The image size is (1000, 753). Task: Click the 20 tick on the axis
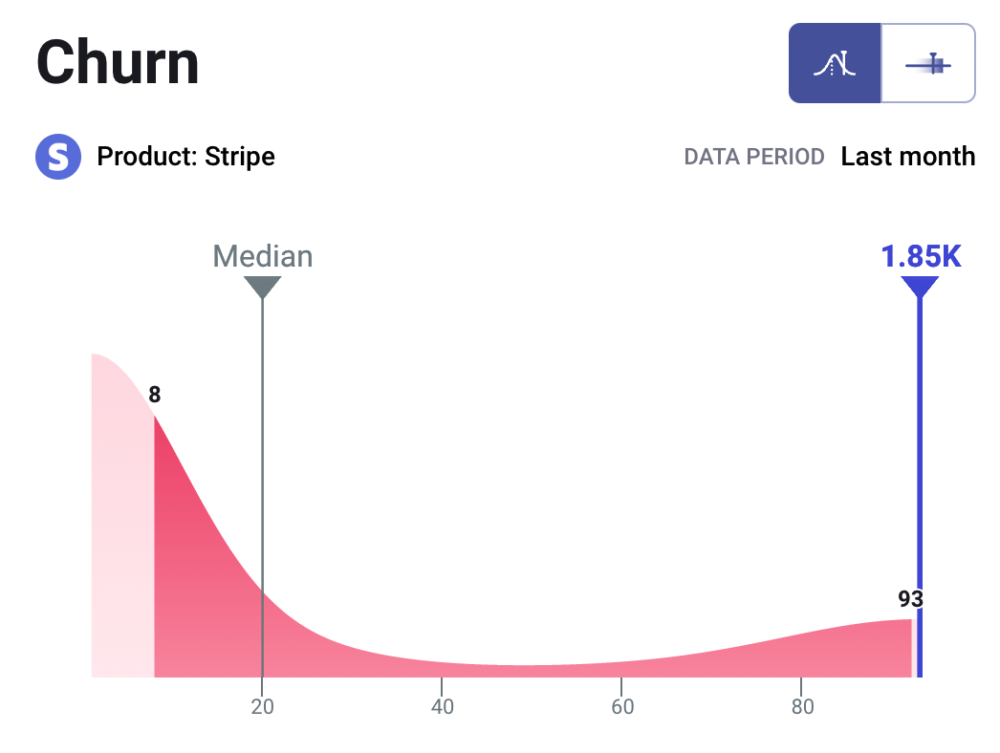point(262,707)
